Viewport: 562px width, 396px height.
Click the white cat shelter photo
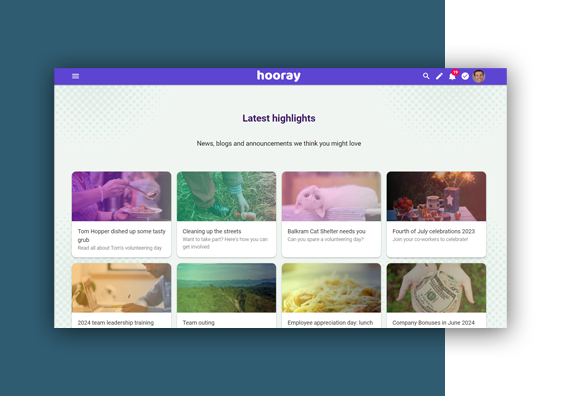(x=331, y=196)
